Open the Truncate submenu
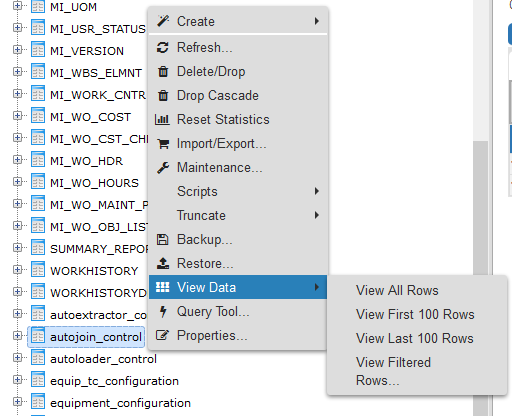Viewport: 512px width, 416px height. 238,215
